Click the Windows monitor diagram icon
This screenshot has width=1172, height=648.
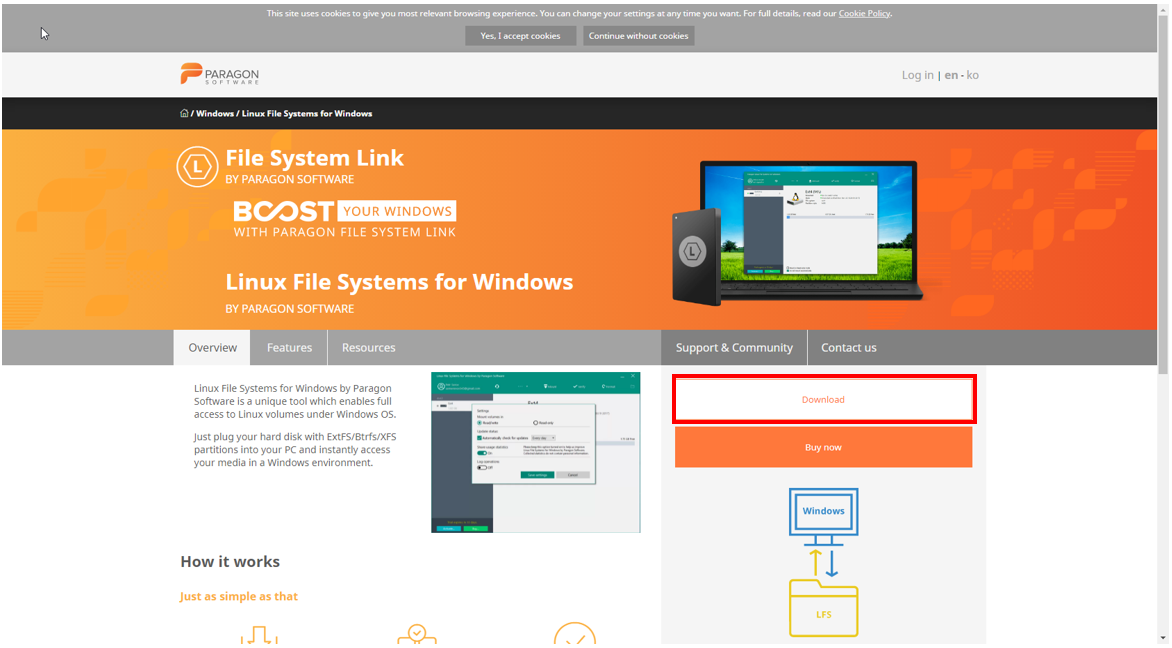click(x=823, y=516)
